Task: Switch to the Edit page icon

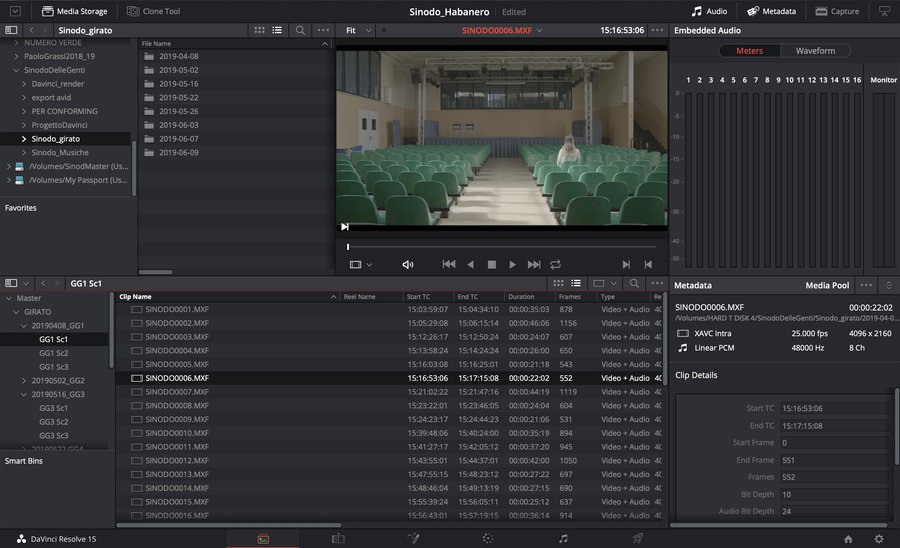Action: click(x=338, y=538)
